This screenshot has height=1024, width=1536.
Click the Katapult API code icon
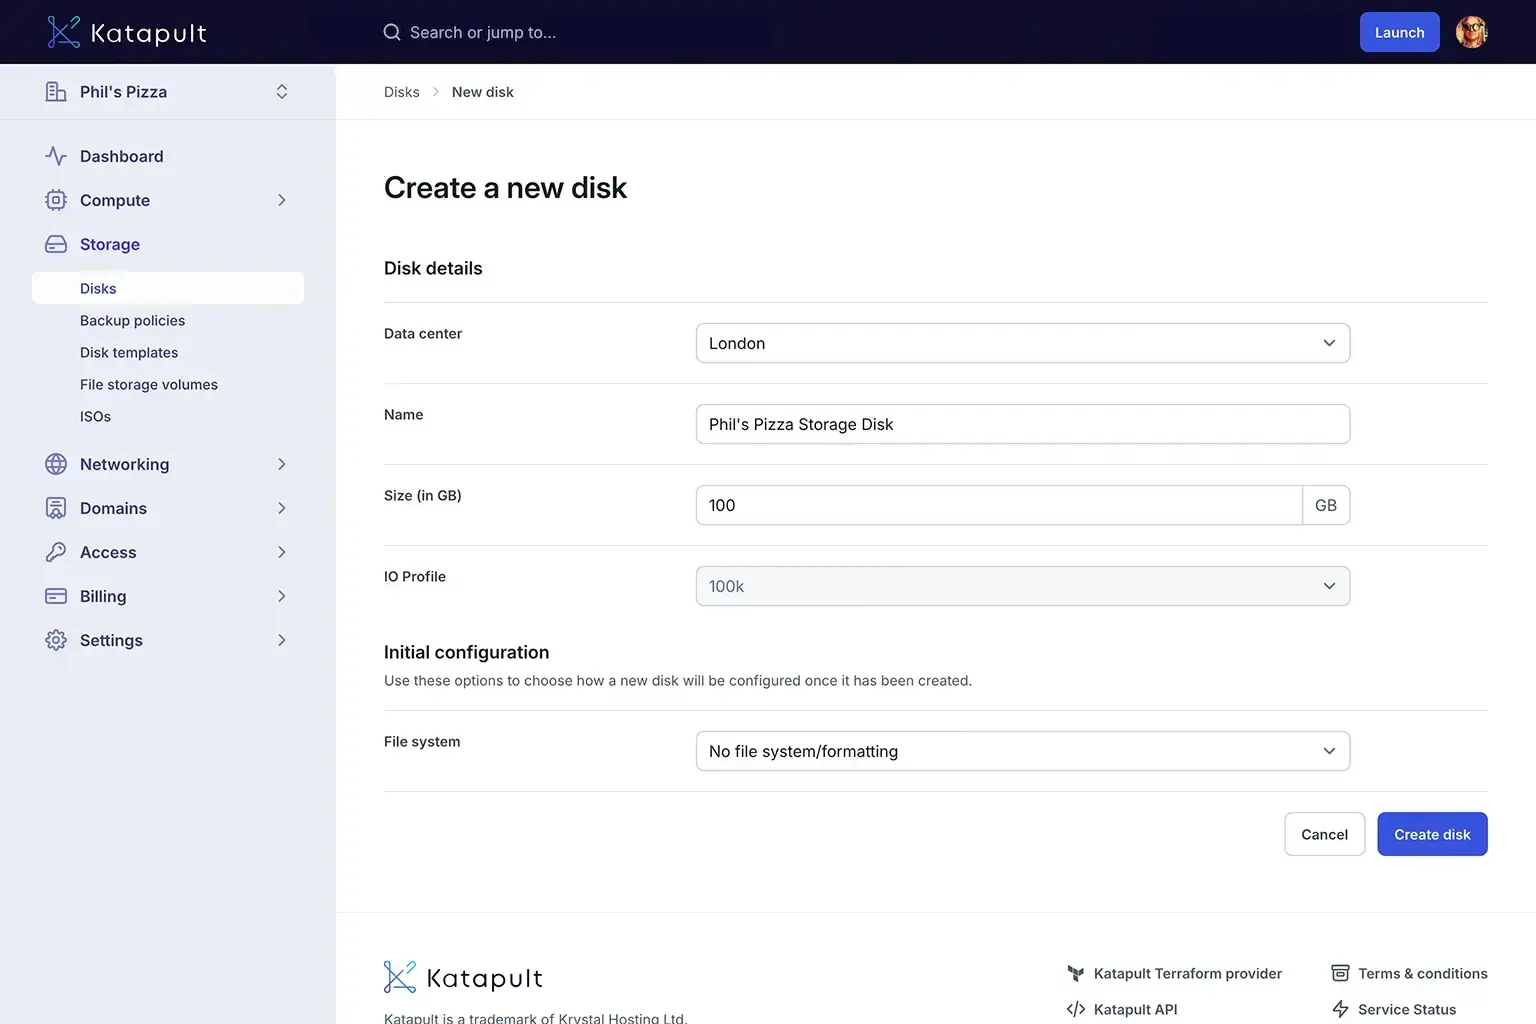[1075, 1009]
